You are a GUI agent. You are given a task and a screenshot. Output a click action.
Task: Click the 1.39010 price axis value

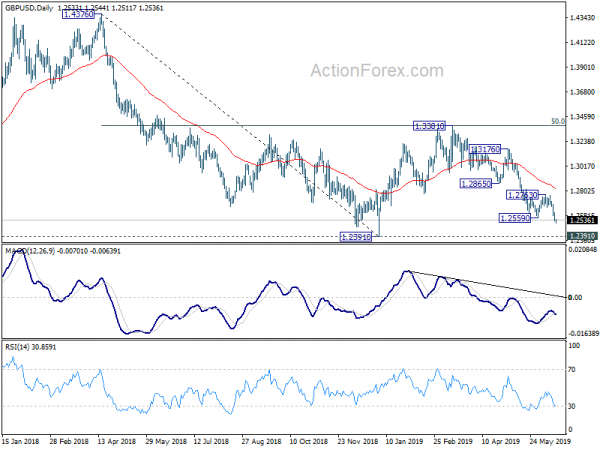[582, 67]
